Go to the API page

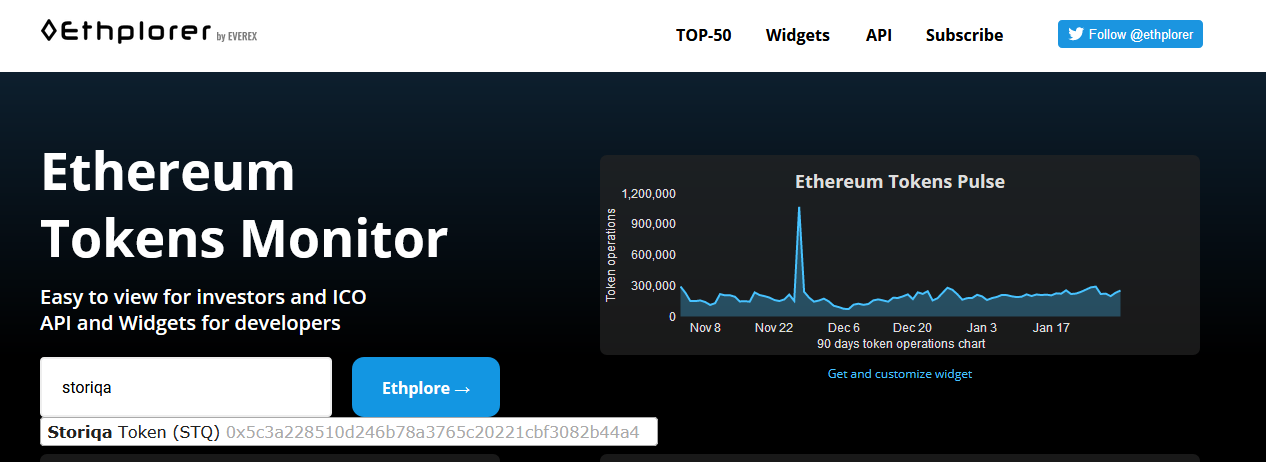click(x=879, y=35)
